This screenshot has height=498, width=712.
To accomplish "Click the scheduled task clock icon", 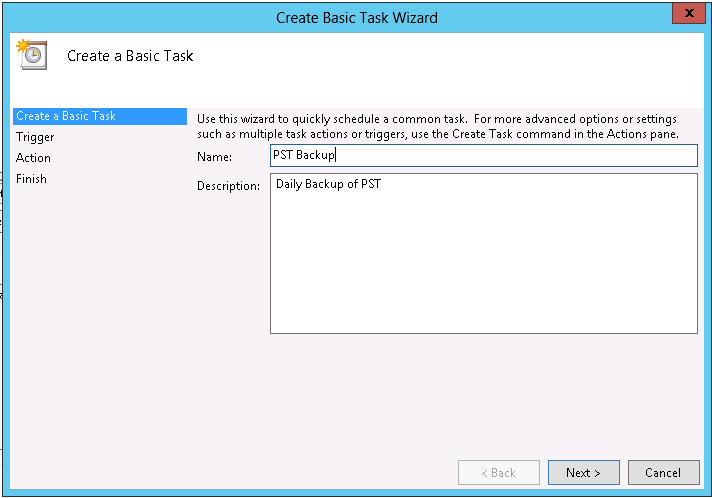I will point(32,54).
